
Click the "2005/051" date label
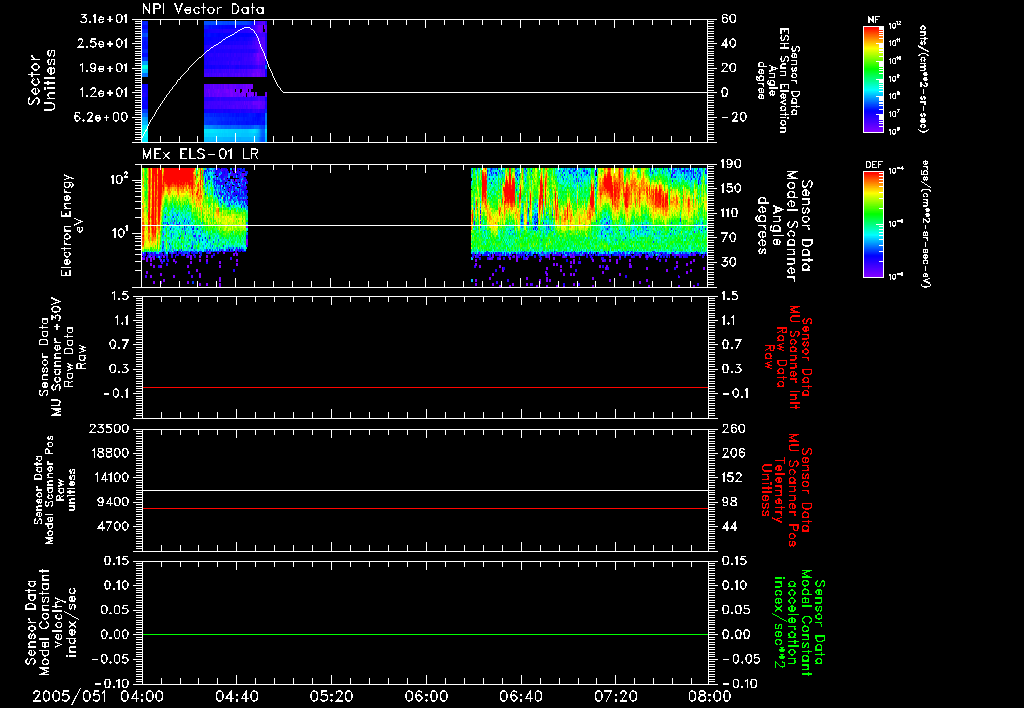point(69,696)
